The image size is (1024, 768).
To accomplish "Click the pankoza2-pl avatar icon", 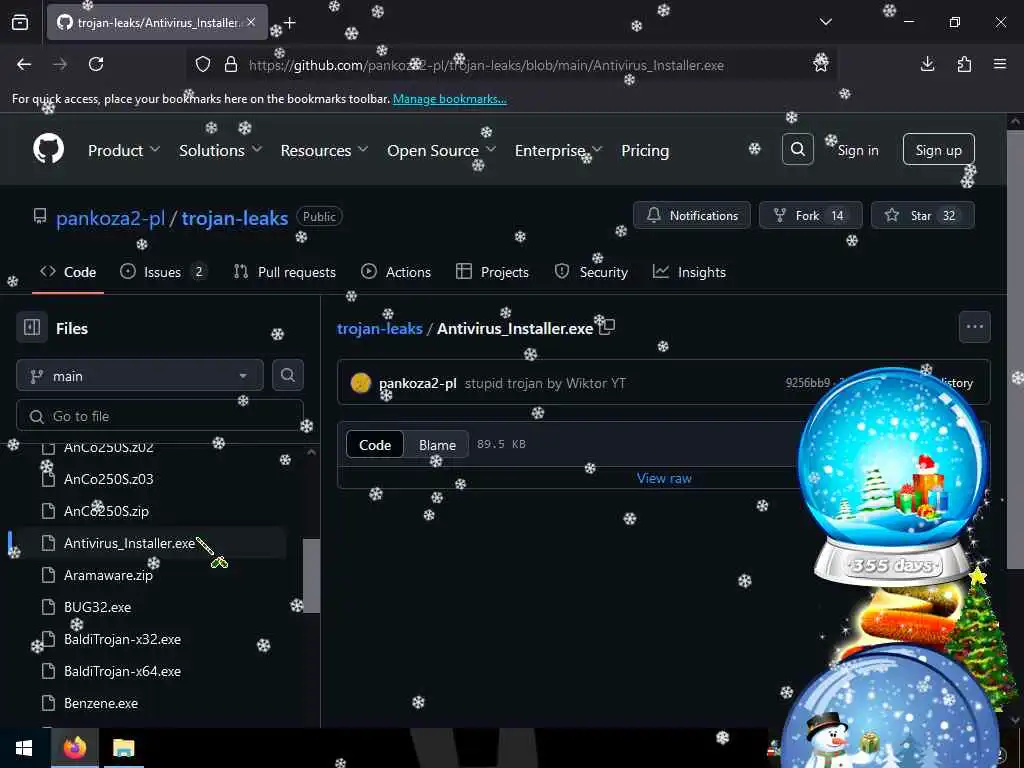I will [360, 383].
